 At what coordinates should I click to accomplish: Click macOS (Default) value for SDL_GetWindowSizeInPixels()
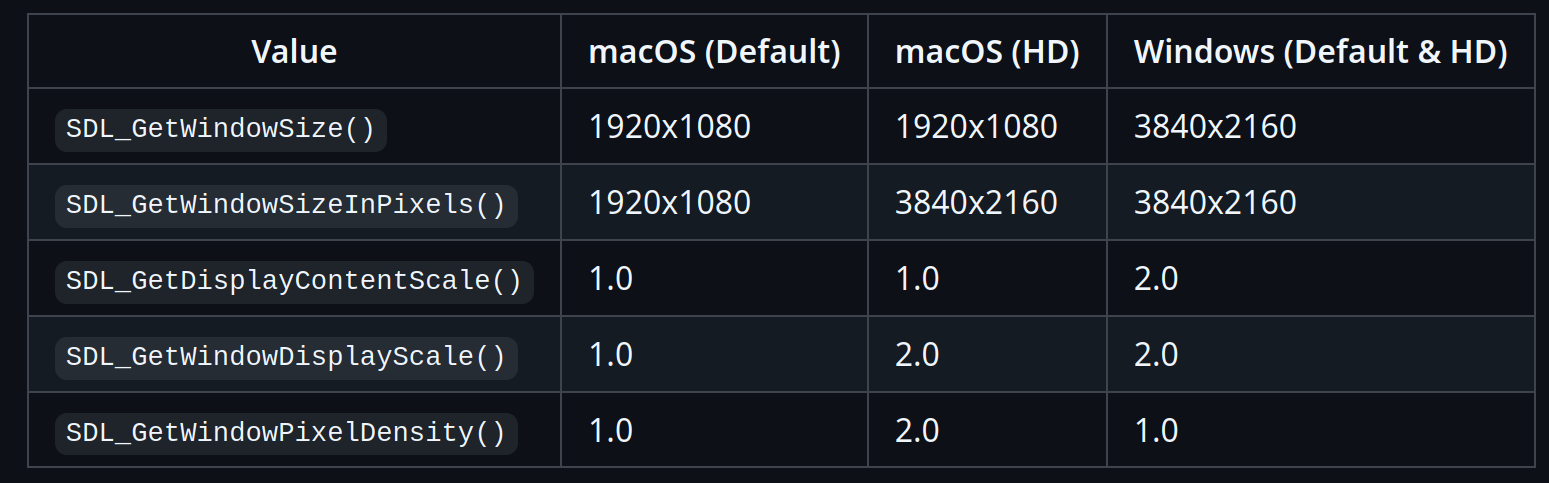coord(669,203)
